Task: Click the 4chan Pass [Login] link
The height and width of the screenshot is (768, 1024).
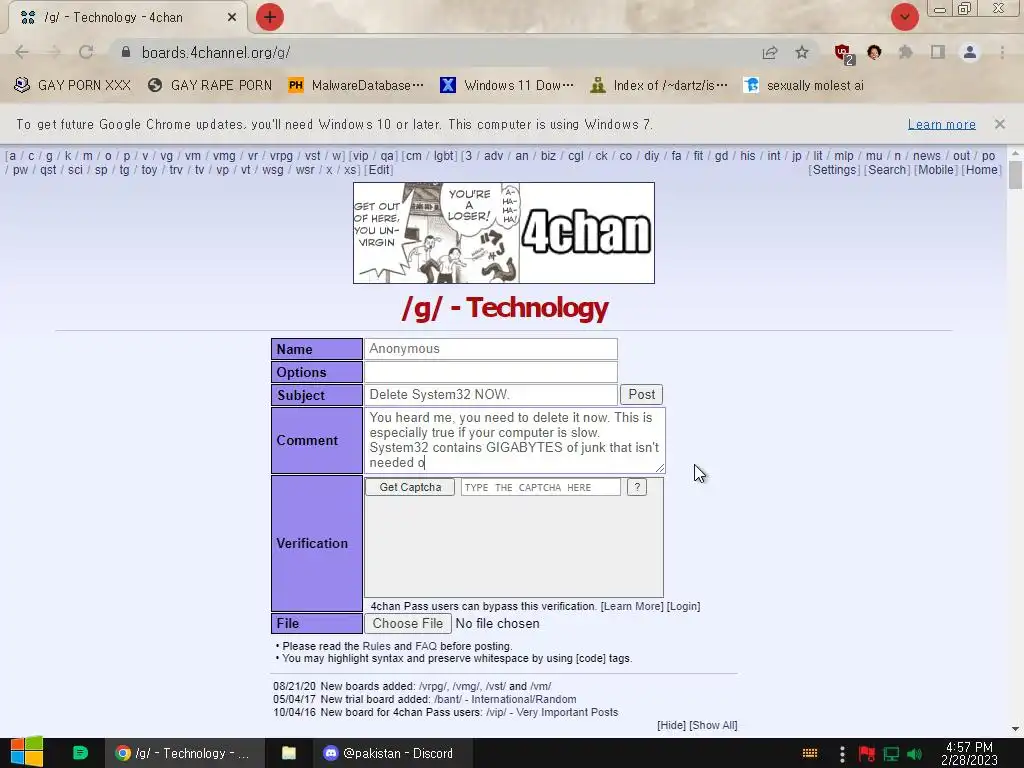Action: pyautogui.click(x=683, y=607)
